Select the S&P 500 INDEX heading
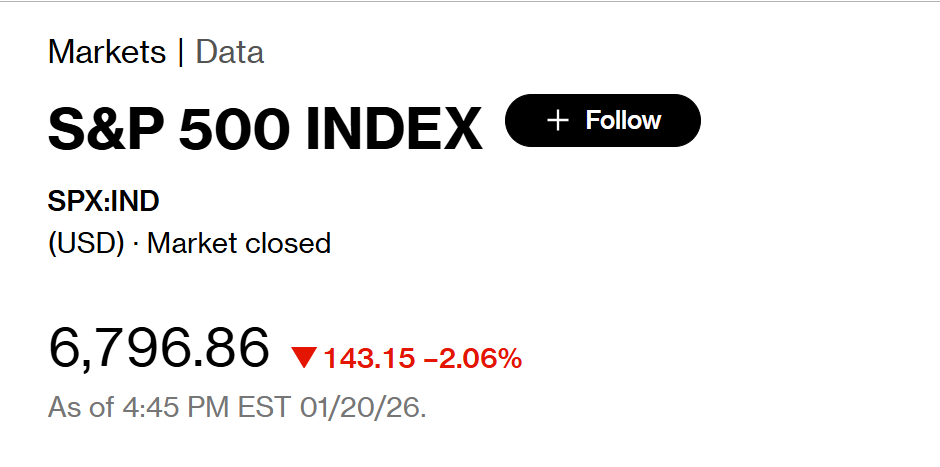 (x=265, y=129)
